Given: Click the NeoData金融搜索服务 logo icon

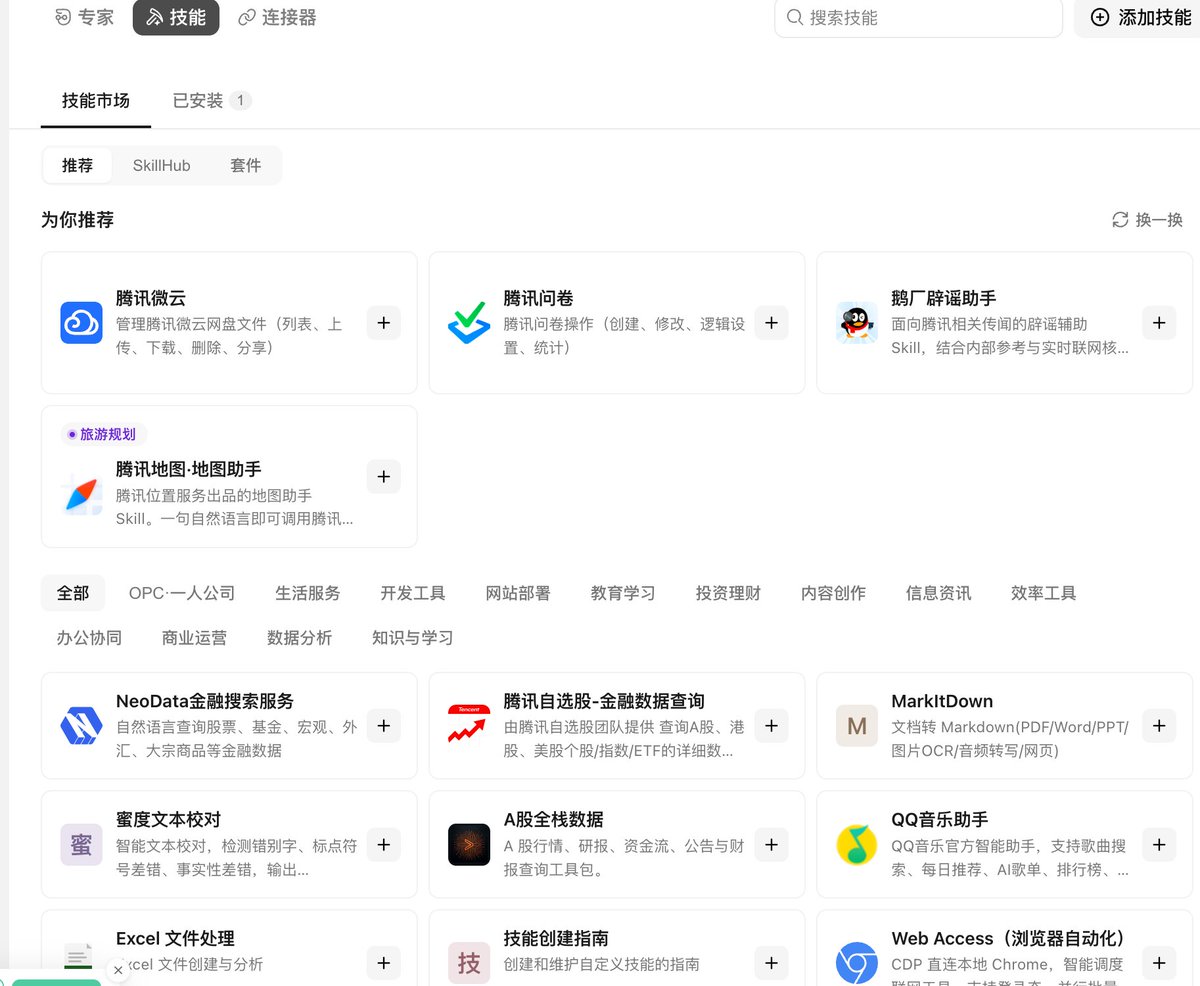Looking at the screenshot, I should click(x=81, y=725).
